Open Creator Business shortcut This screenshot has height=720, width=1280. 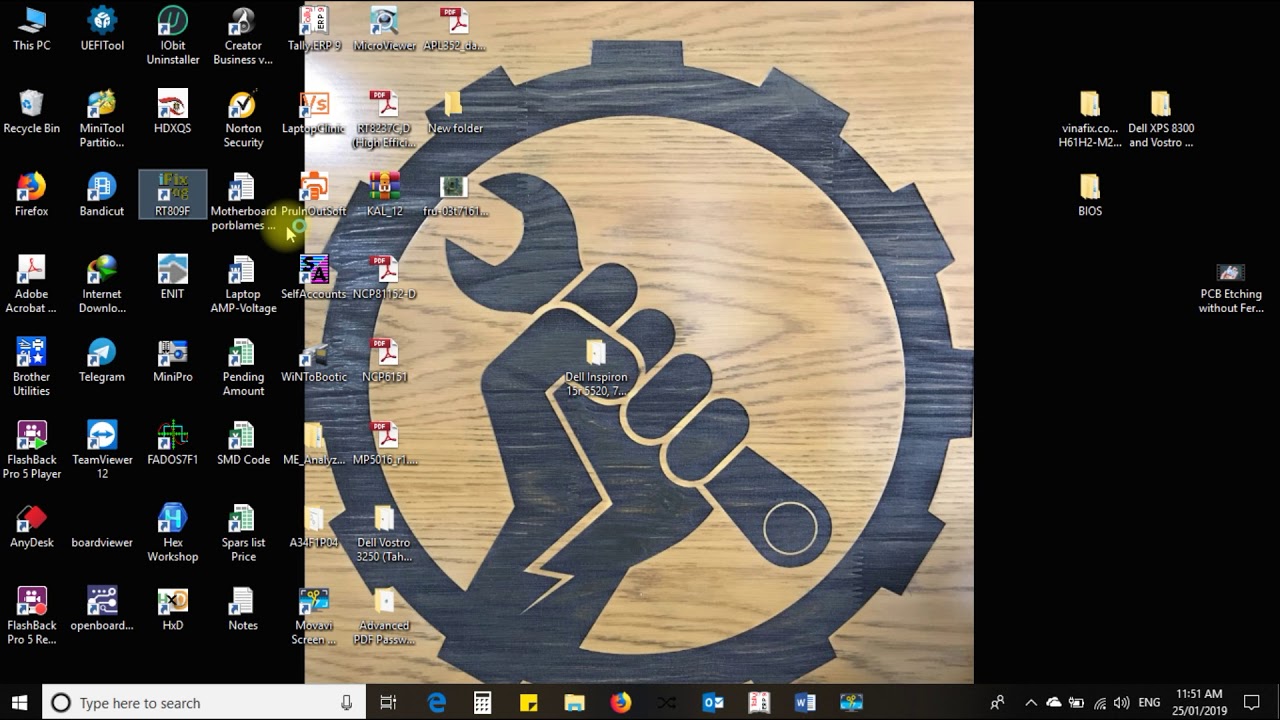click(243, 36)
